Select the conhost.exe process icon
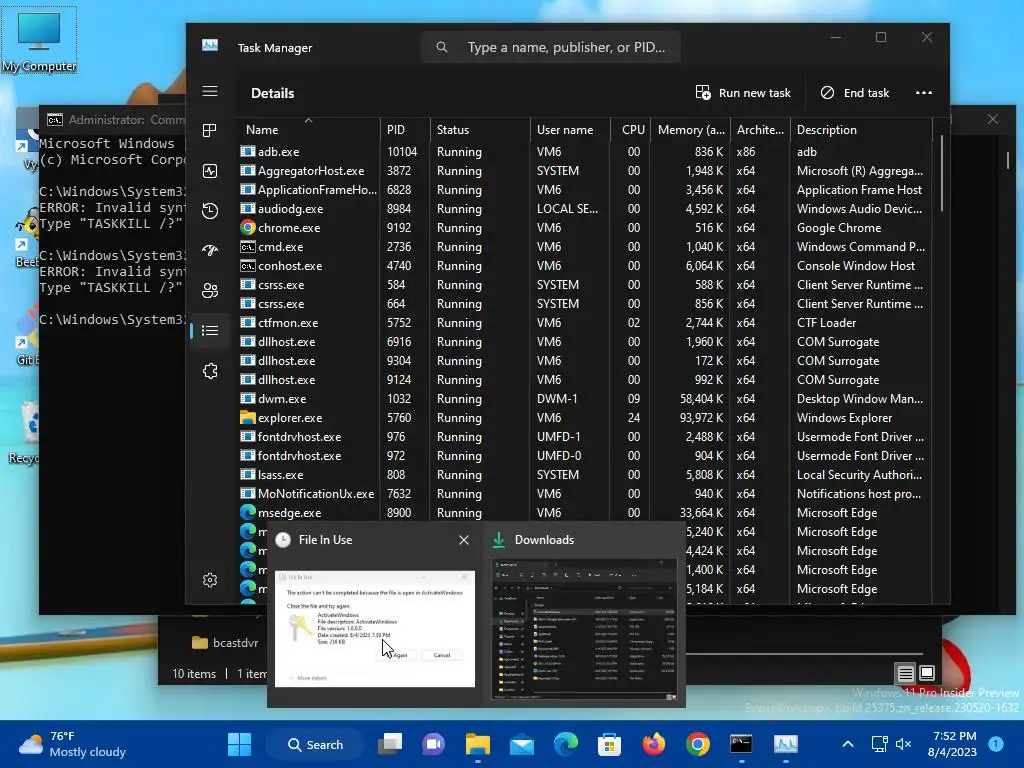The image size is (1024, 768). pos(248,266)
